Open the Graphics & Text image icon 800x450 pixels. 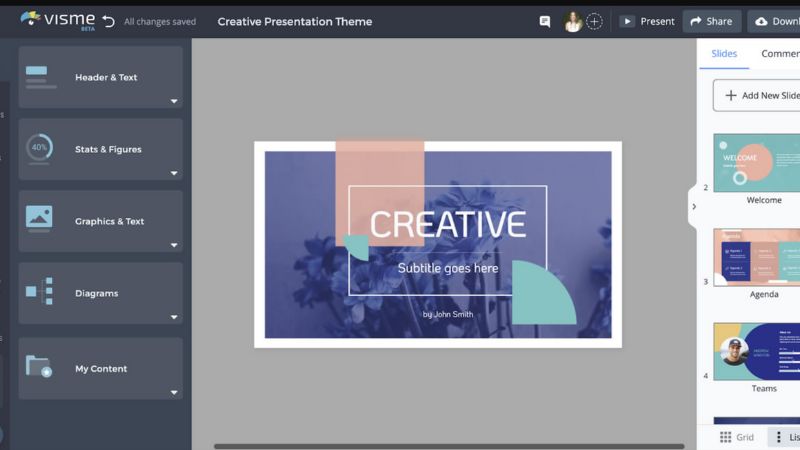click(x=39, y=219)
